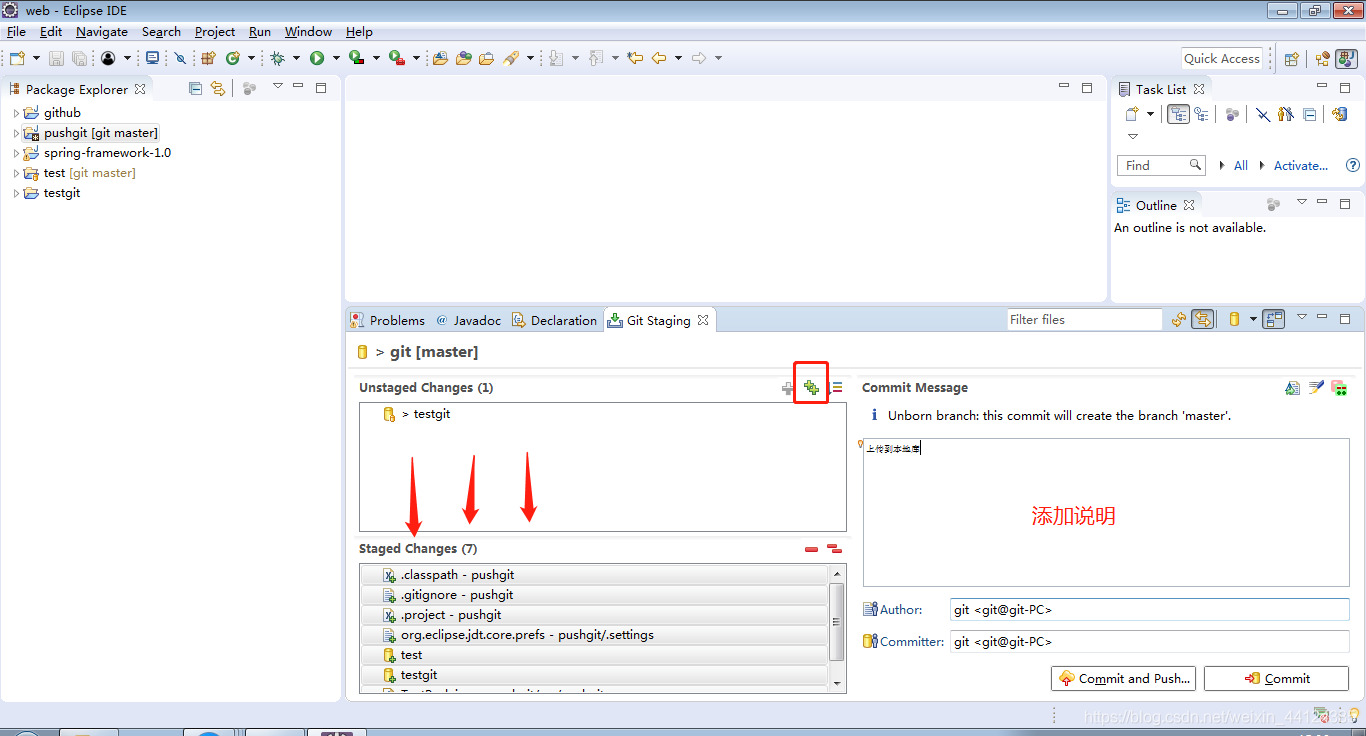The image size is (1366, 736).
Task: Toggle Scheduled view in Task List
Action: point(1201,114)
